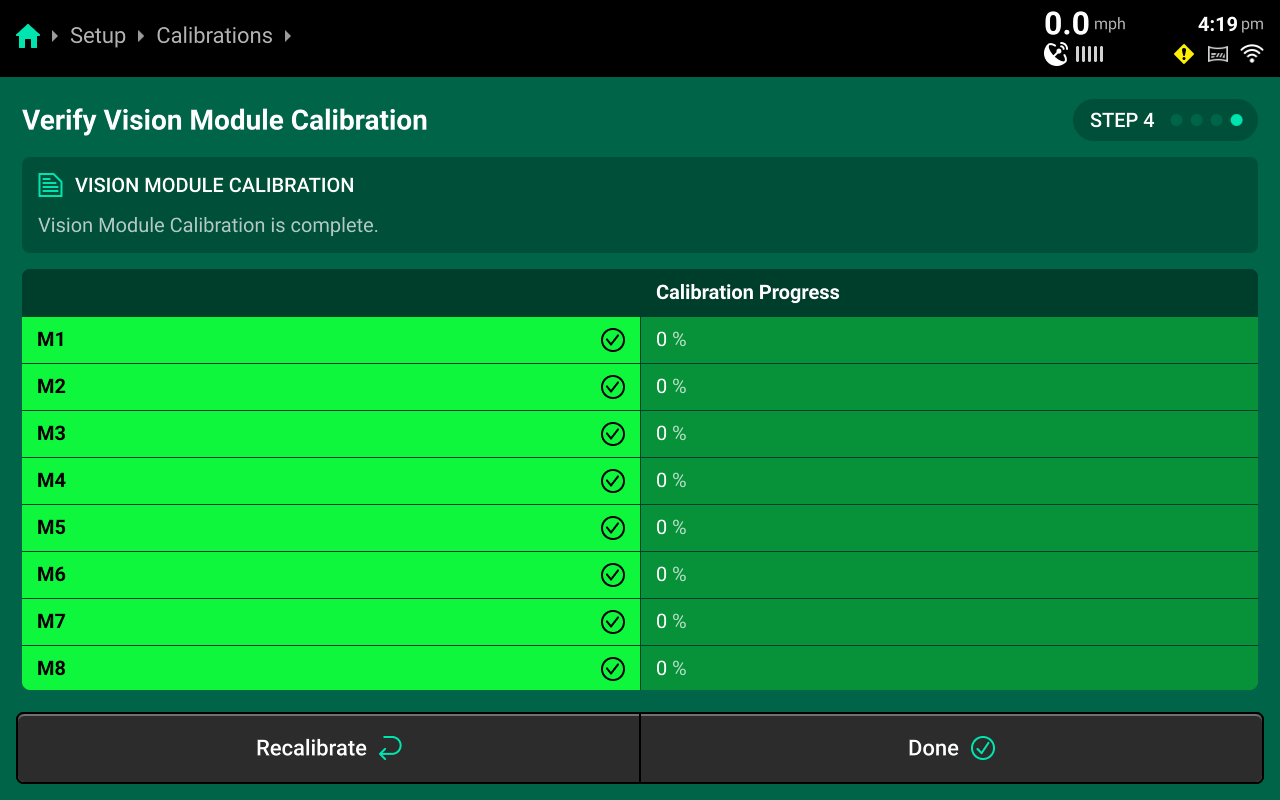
Task: Expand arrow between Home and Setup
Action: (x=55, y=36)
